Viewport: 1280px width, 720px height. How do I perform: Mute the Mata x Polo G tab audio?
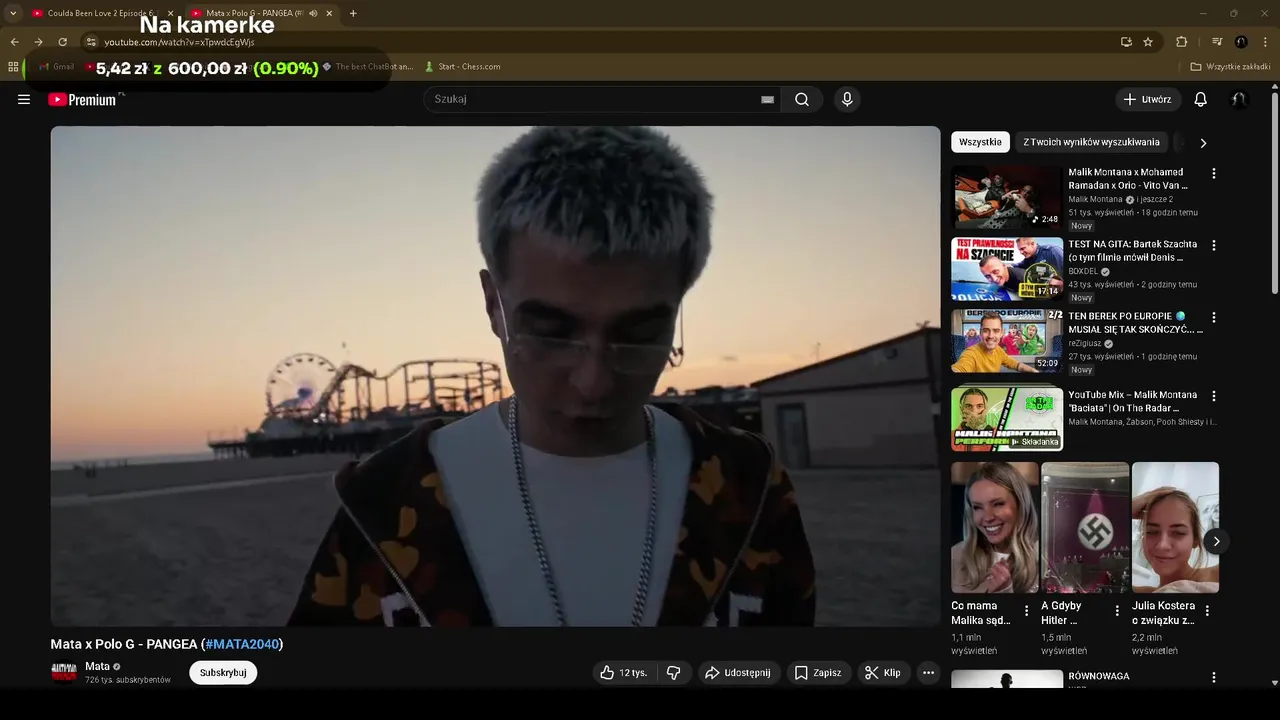313,13
